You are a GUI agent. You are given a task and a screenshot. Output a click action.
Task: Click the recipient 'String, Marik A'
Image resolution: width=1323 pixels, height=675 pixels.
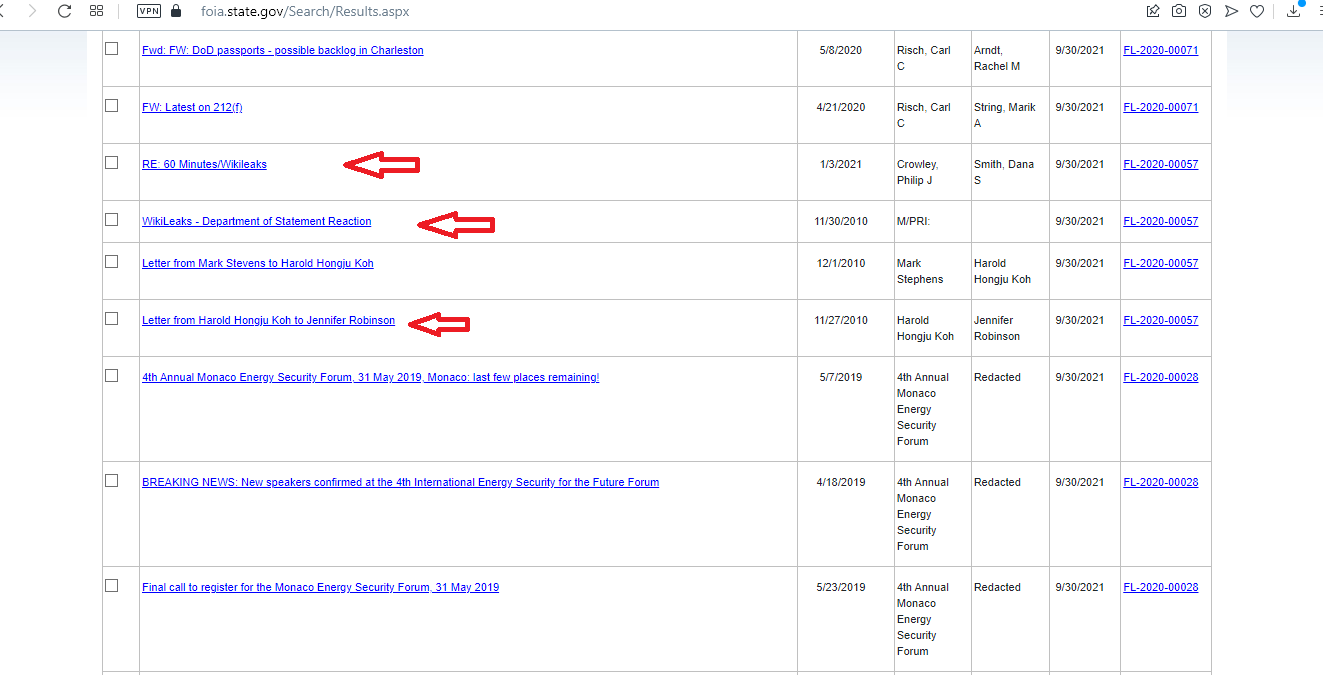(x=1005, y=115)
